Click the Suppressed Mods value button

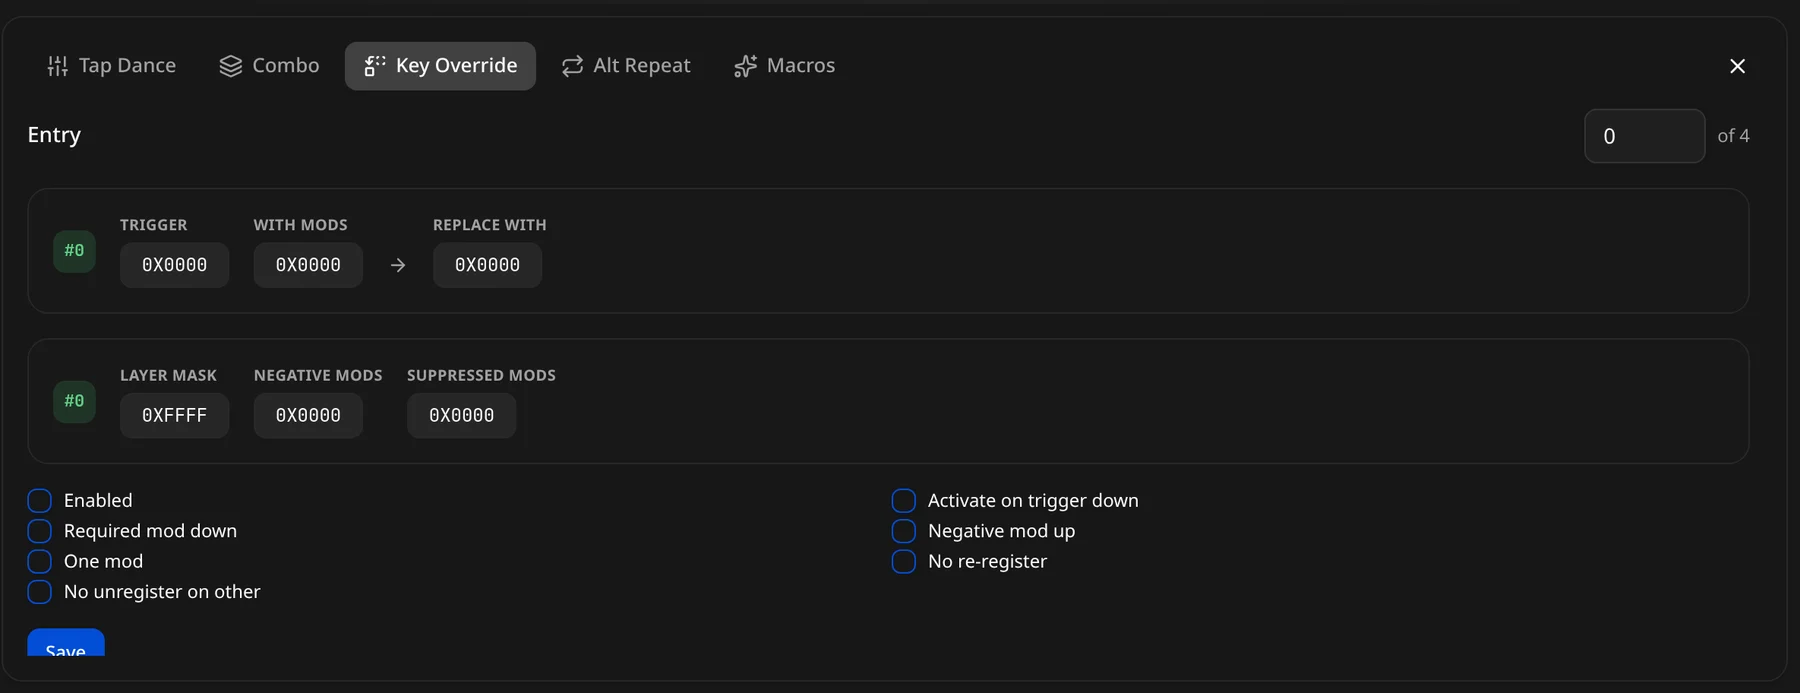coord(461,415)
